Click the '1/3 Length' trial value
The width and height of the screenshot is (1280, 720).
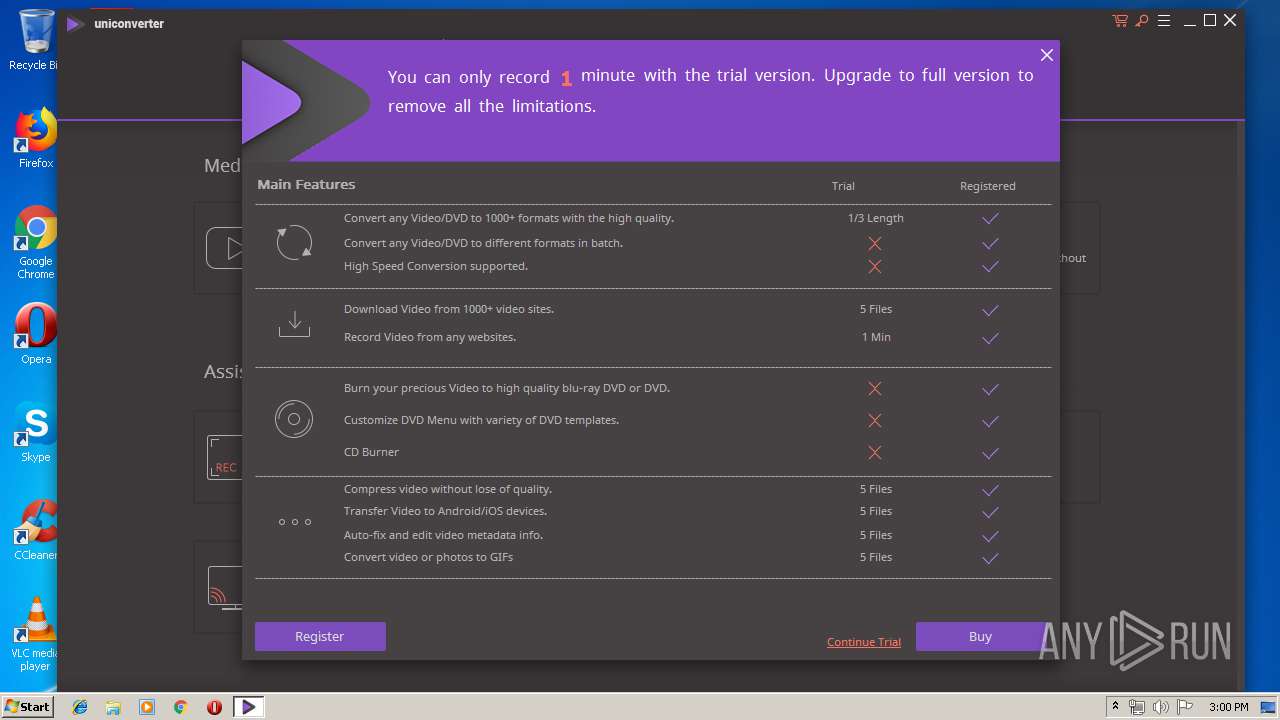(x=875, y=218)
